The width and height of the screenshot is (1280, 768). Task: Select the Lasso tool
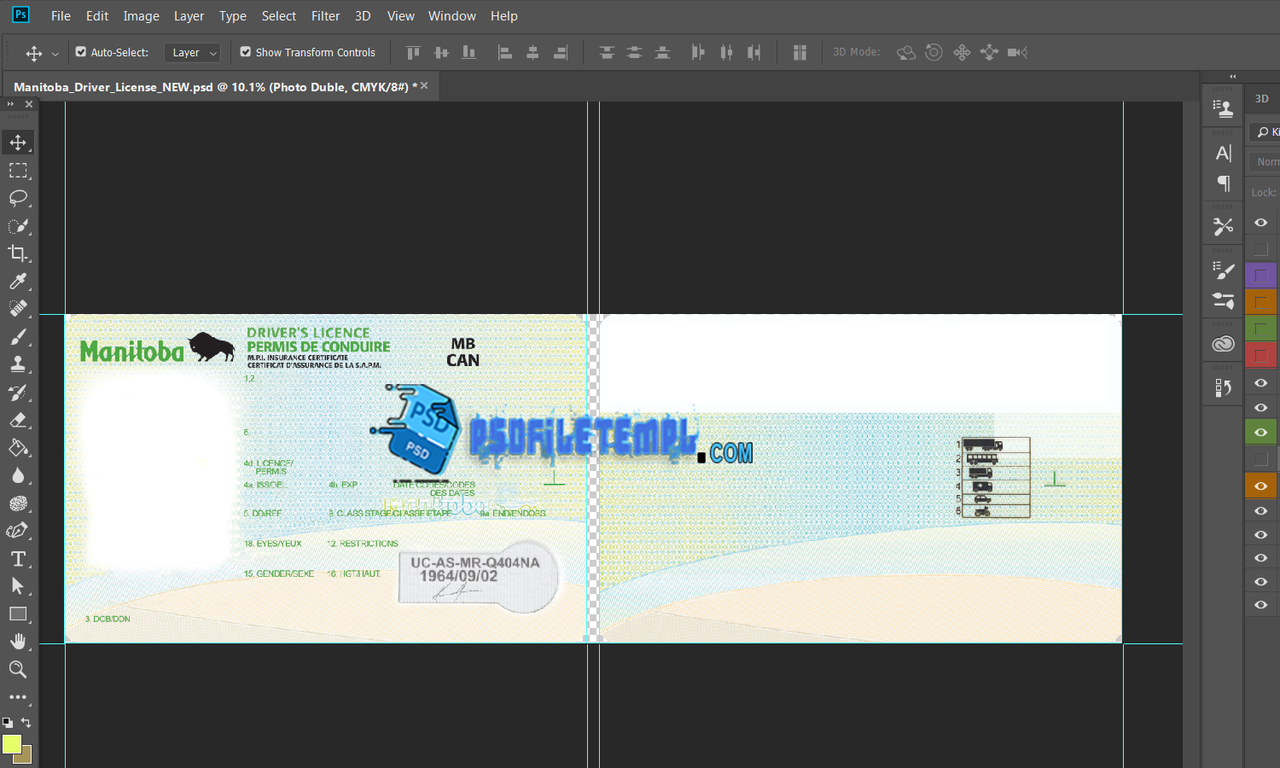18,198
